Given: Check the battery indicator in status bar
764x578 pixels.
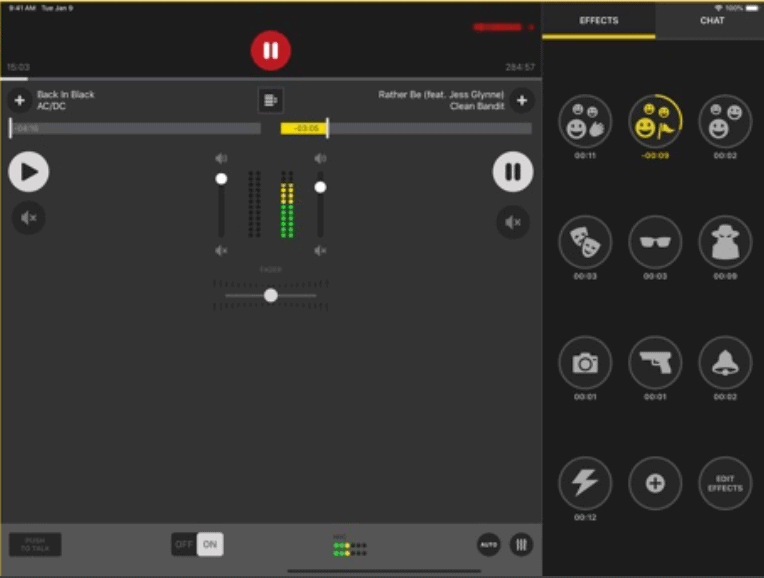Looking at the screenshot, I should pos(752,8).
